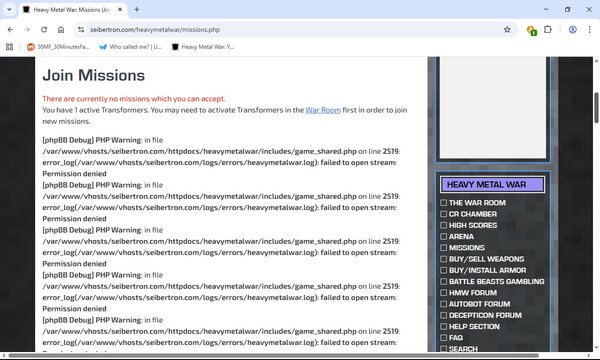Click the address bar URL
Image resolution: width=600 pixels, height=360 pixels.
pos(155,29)
